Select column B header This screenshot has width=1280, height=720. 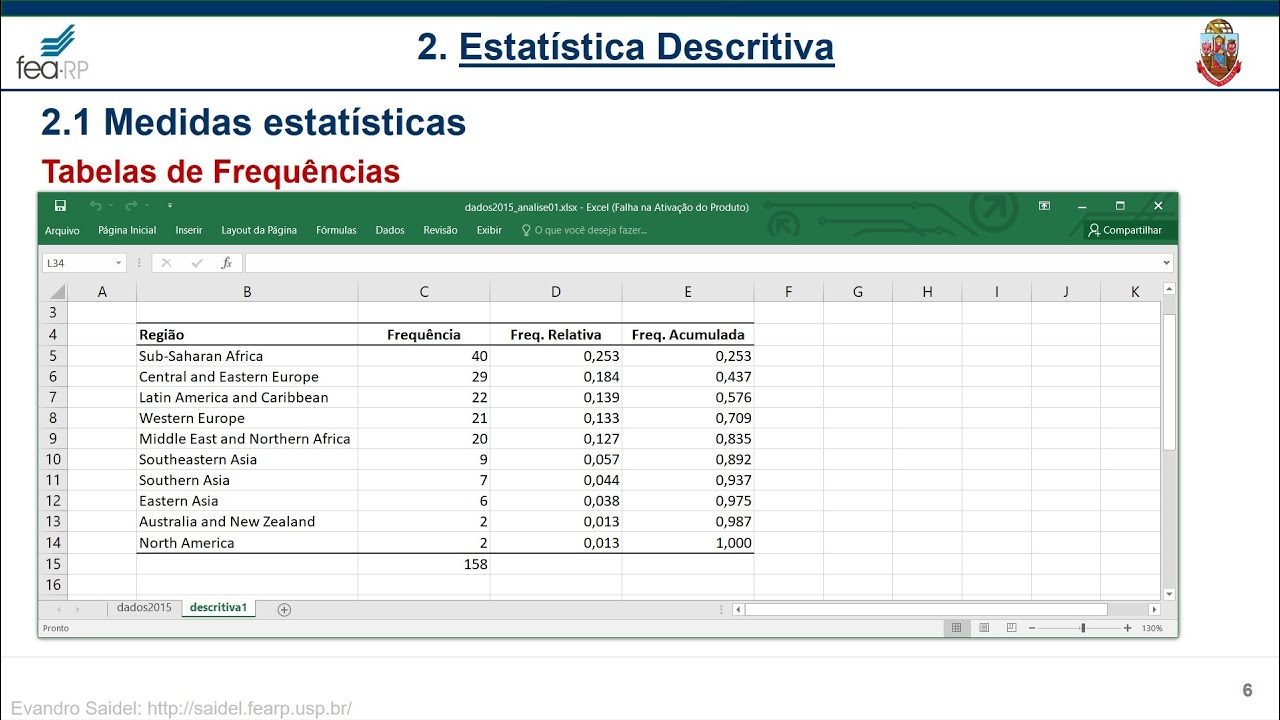(x=247, y=292)
